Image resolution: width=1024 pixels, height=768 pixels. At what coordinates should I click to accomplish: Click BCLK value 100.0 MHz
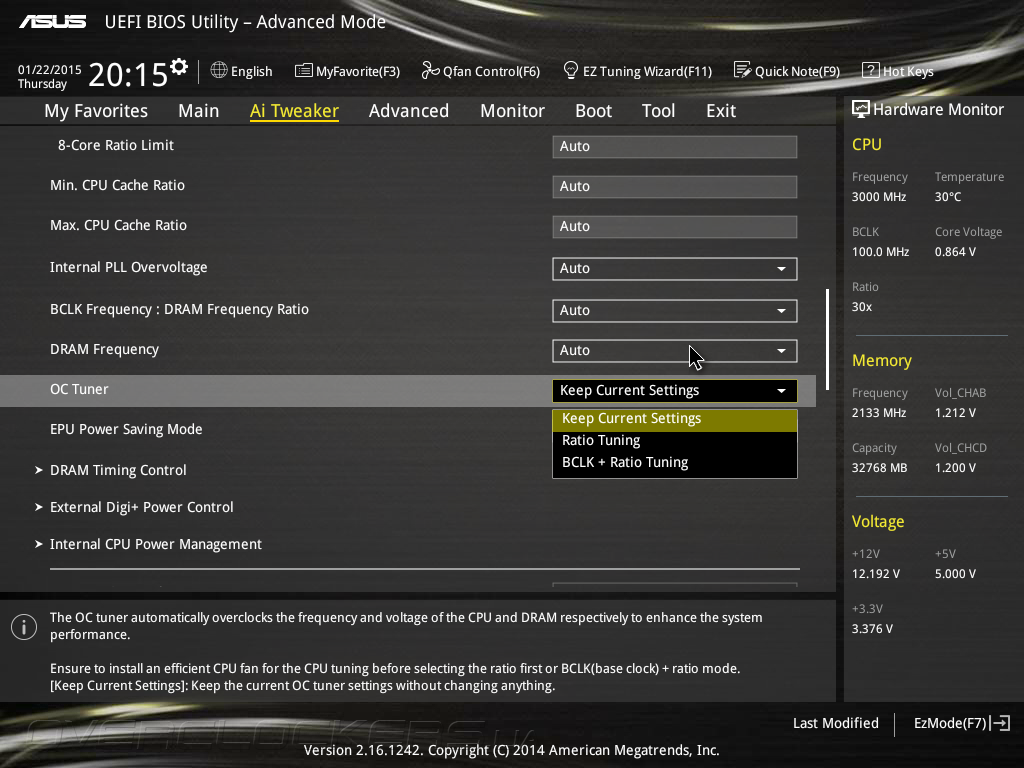click(880, 252)
